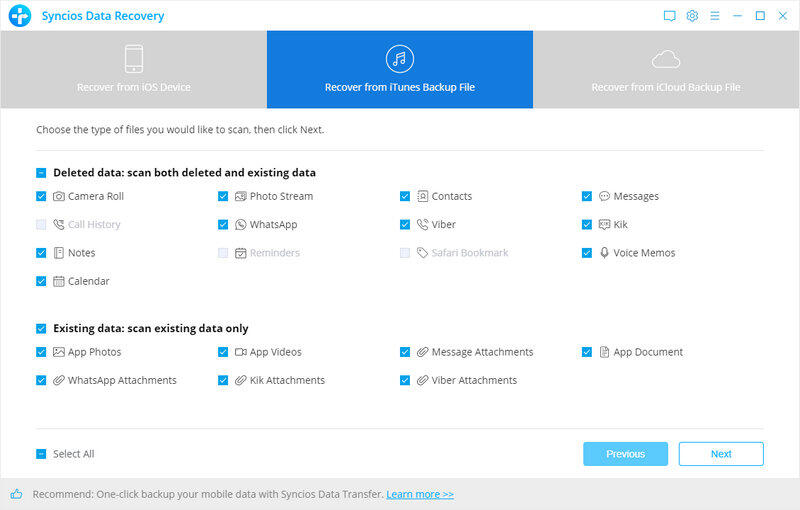The width and height of the screenshot is (800, 510).
Task: Uncheck the Contacts checkbox
Action: [x=405, y=197]
